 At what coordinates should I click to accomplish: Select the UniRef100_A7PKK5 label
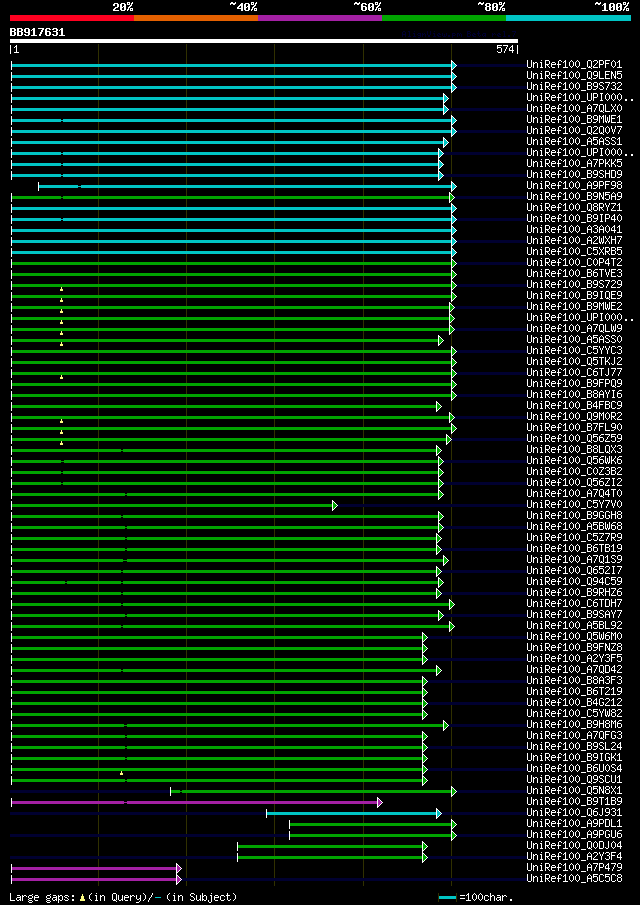tap(574, 163)
